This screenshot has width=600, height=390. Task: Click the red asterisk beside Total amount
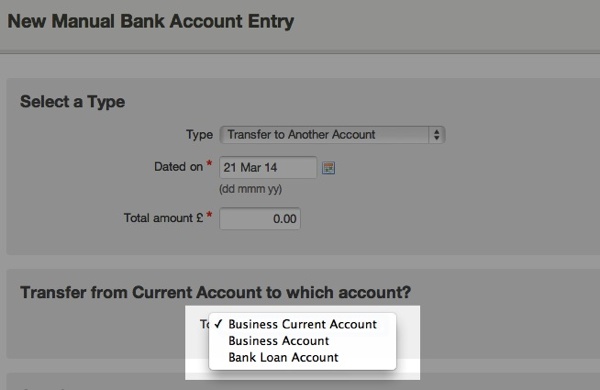coord(209,215)
